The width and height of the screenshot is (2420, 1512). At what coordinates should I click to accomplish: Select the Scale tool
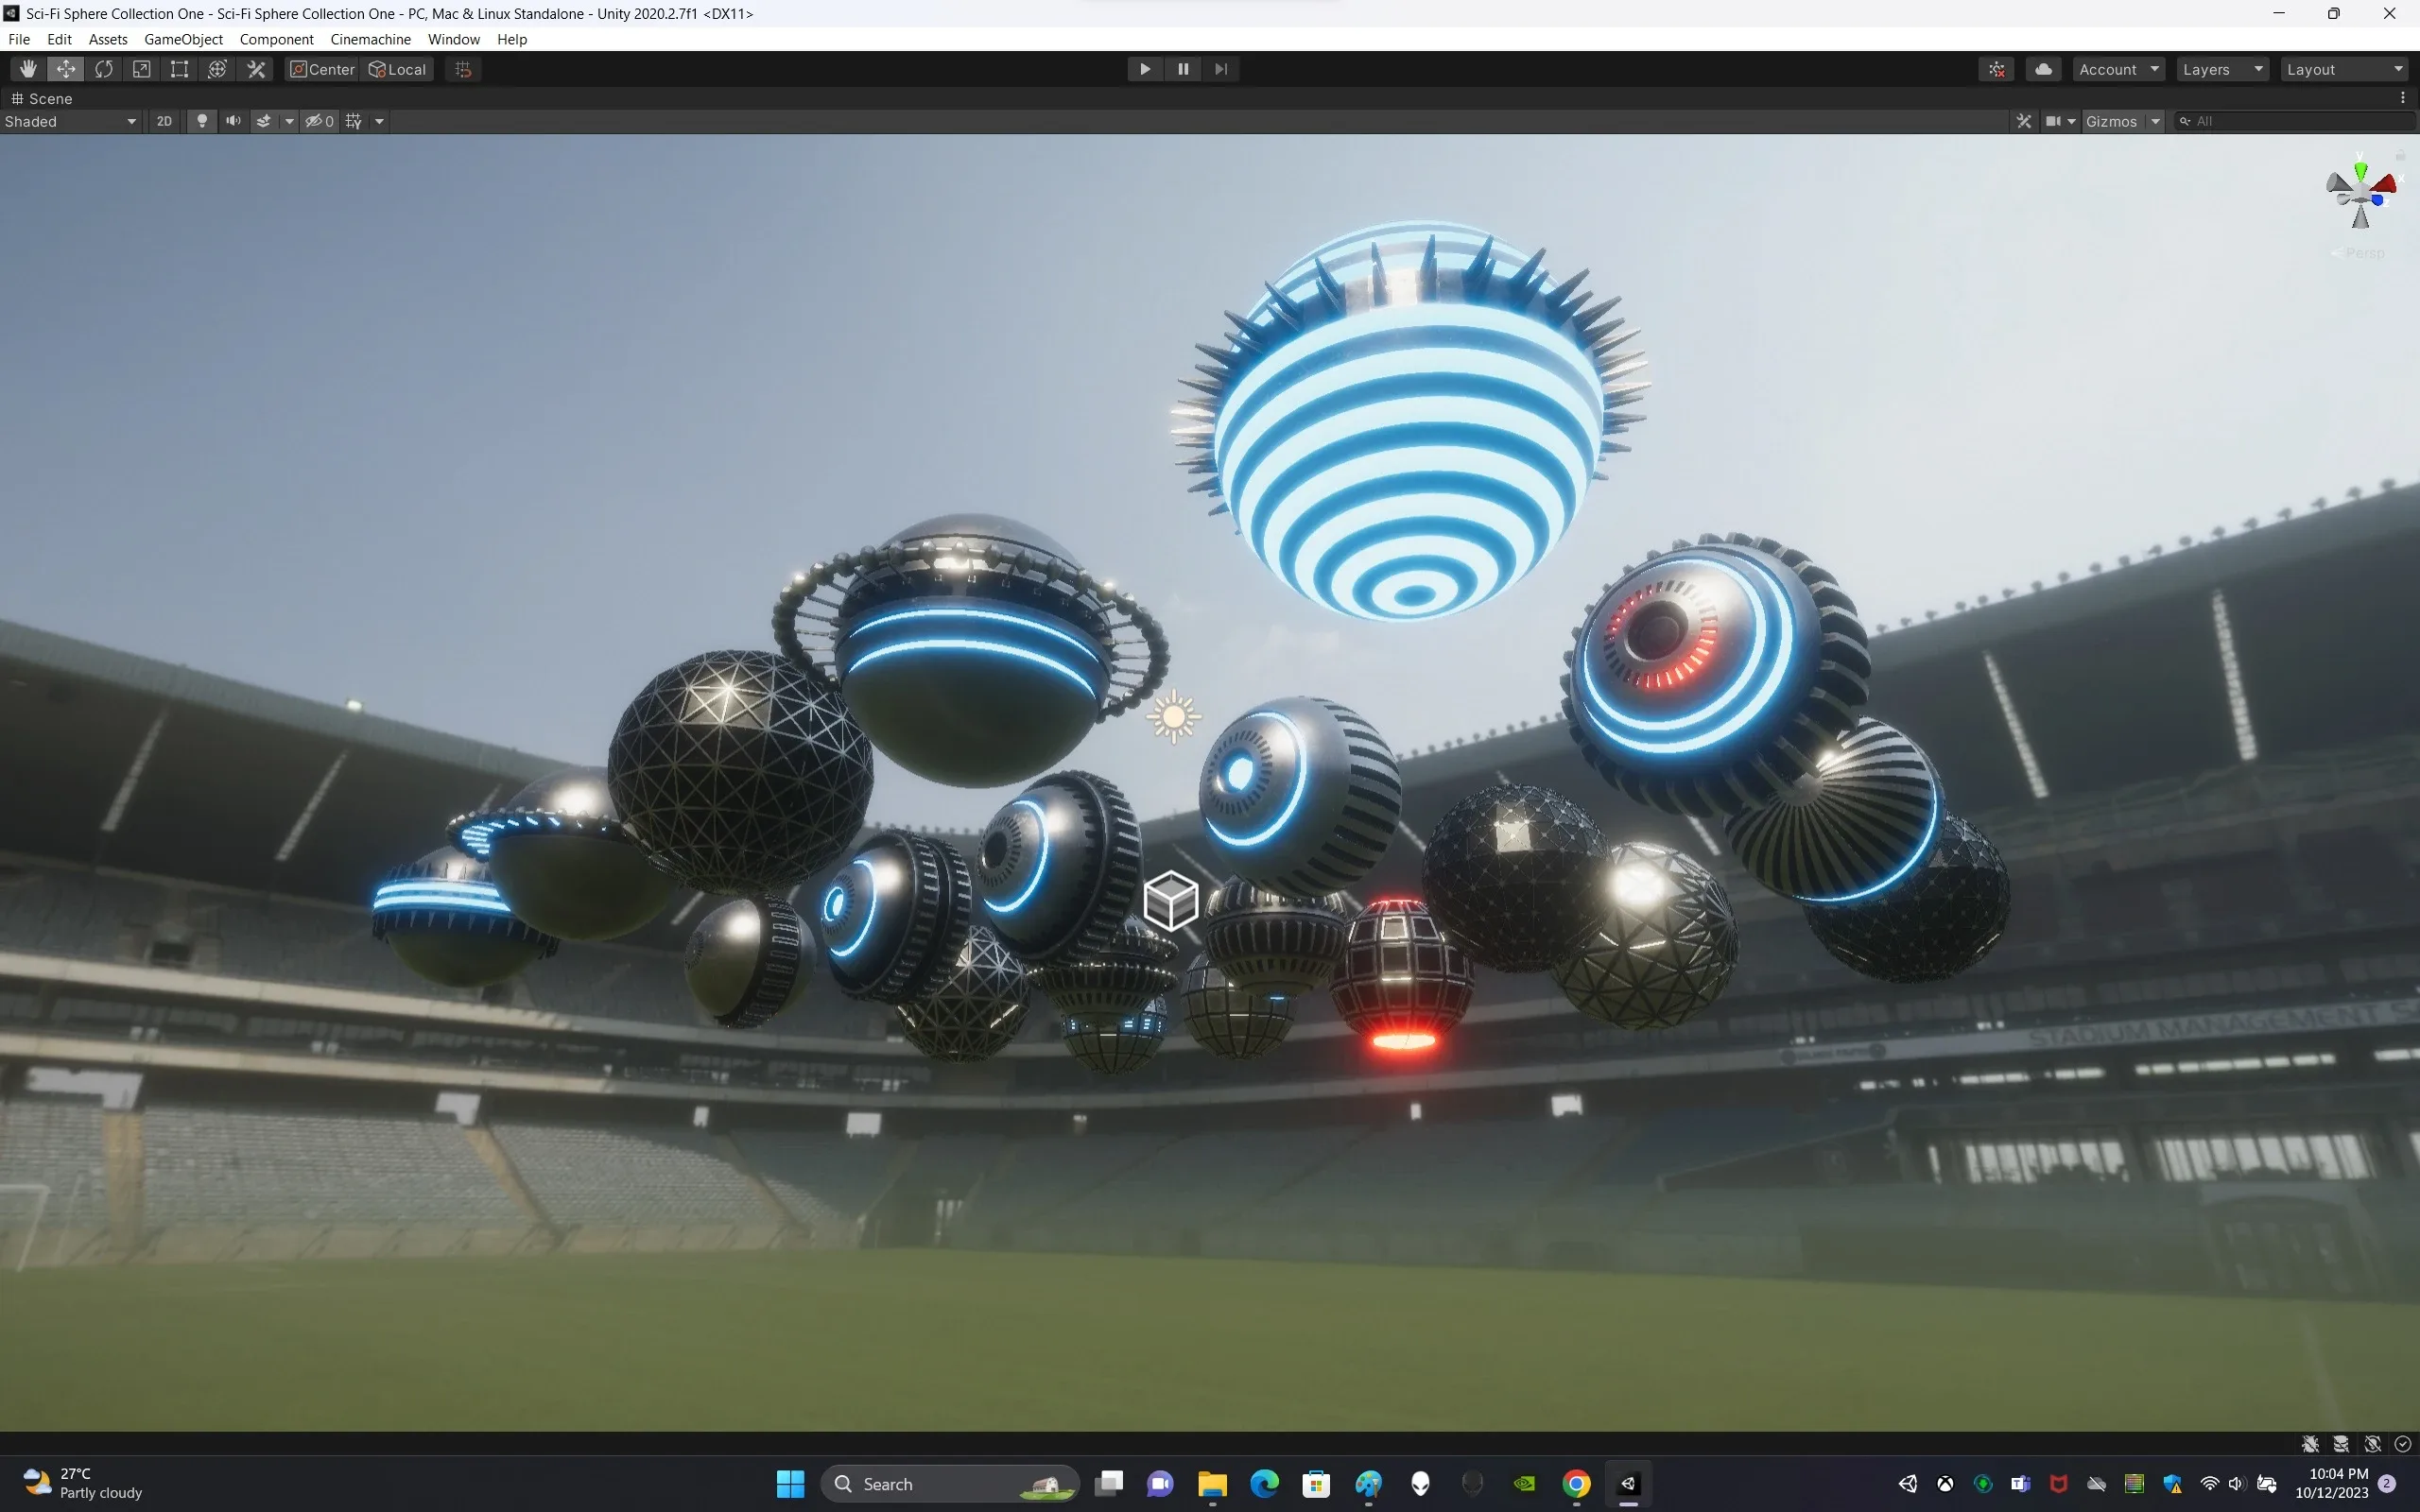(142, 69)
